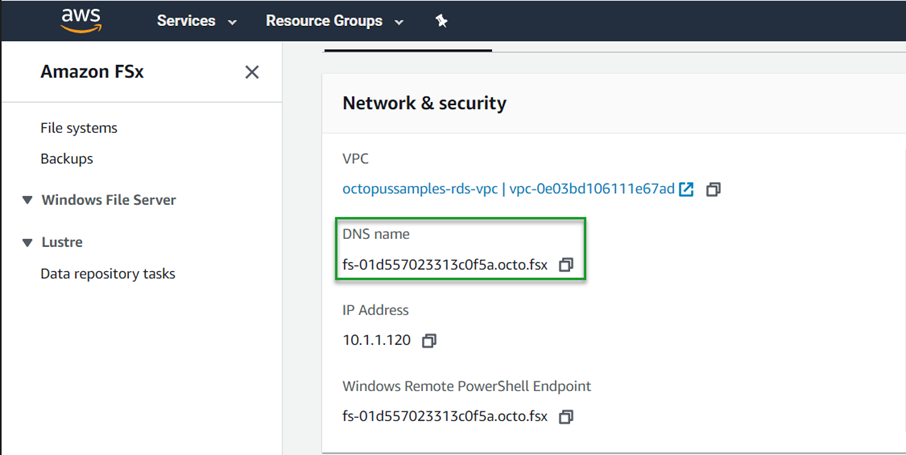The height and width of the screenshot is (455, 906).
Task: Click the DNS name value text
Action: click(445, 265)
